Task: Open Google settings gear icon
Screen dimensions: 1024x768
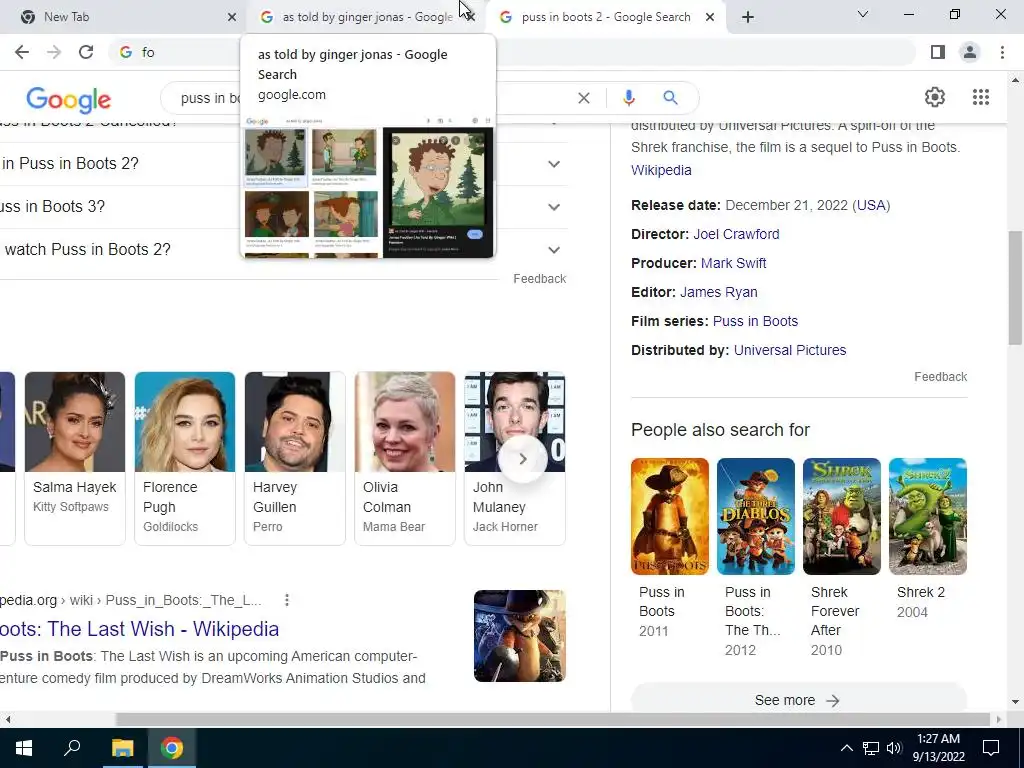Action: tap(935, 97)
